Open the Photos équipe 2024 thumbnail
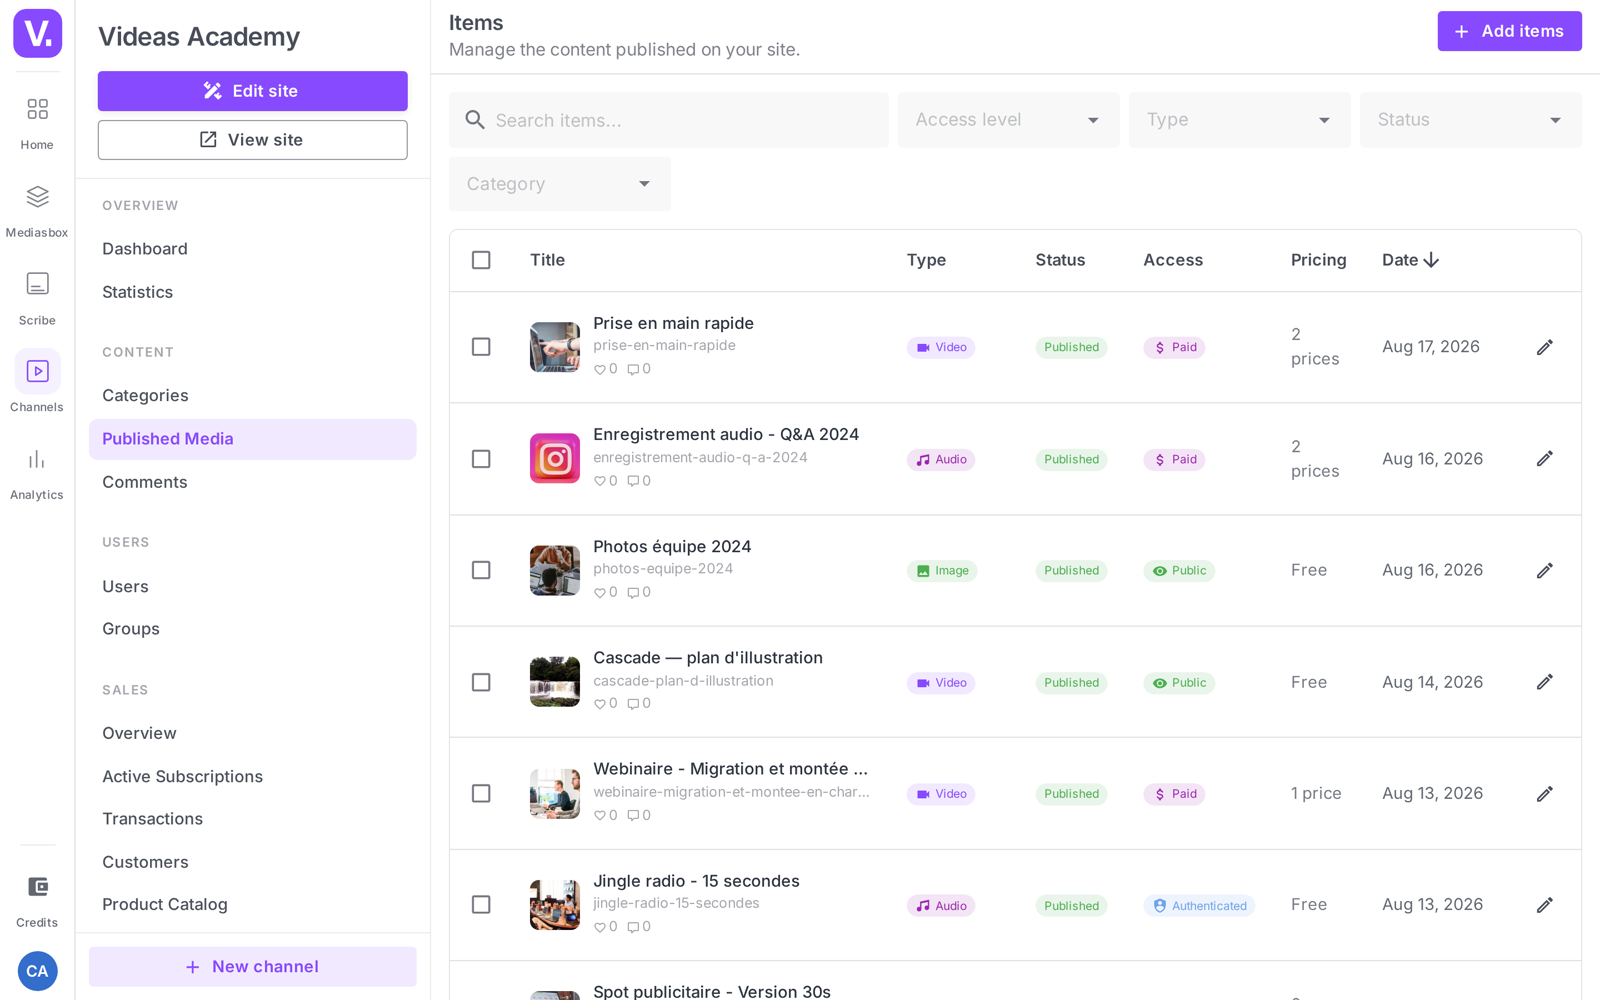This screenshot has width=1600, height=1000. pyautogui.click(x=555, y=570)
